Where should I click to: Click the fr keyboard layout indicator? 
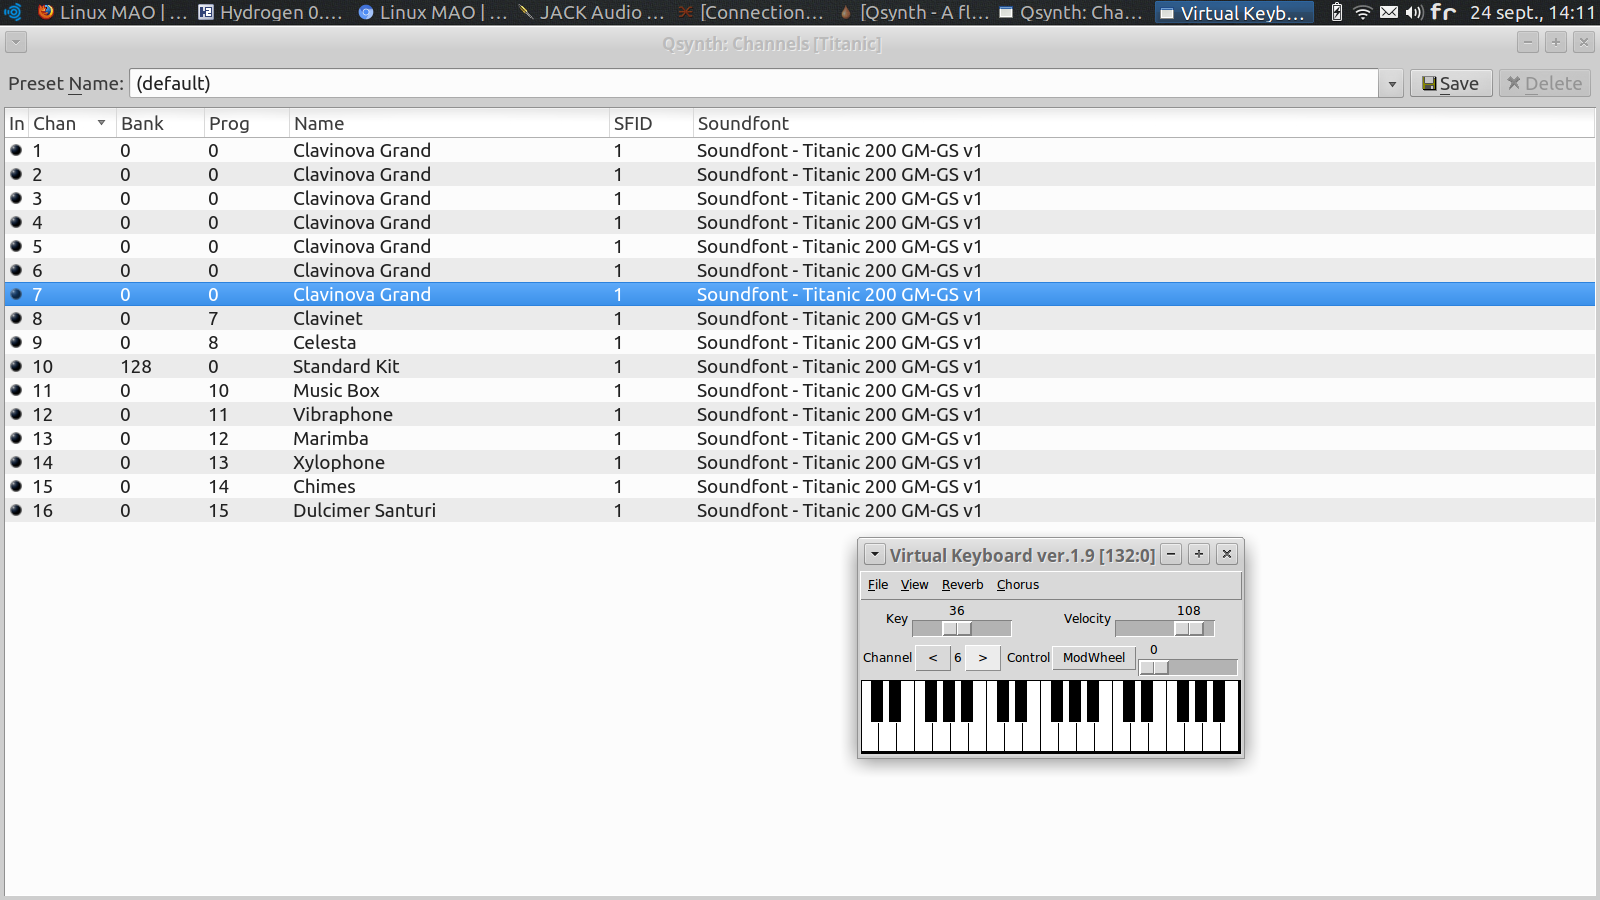tap(1443, 12)
